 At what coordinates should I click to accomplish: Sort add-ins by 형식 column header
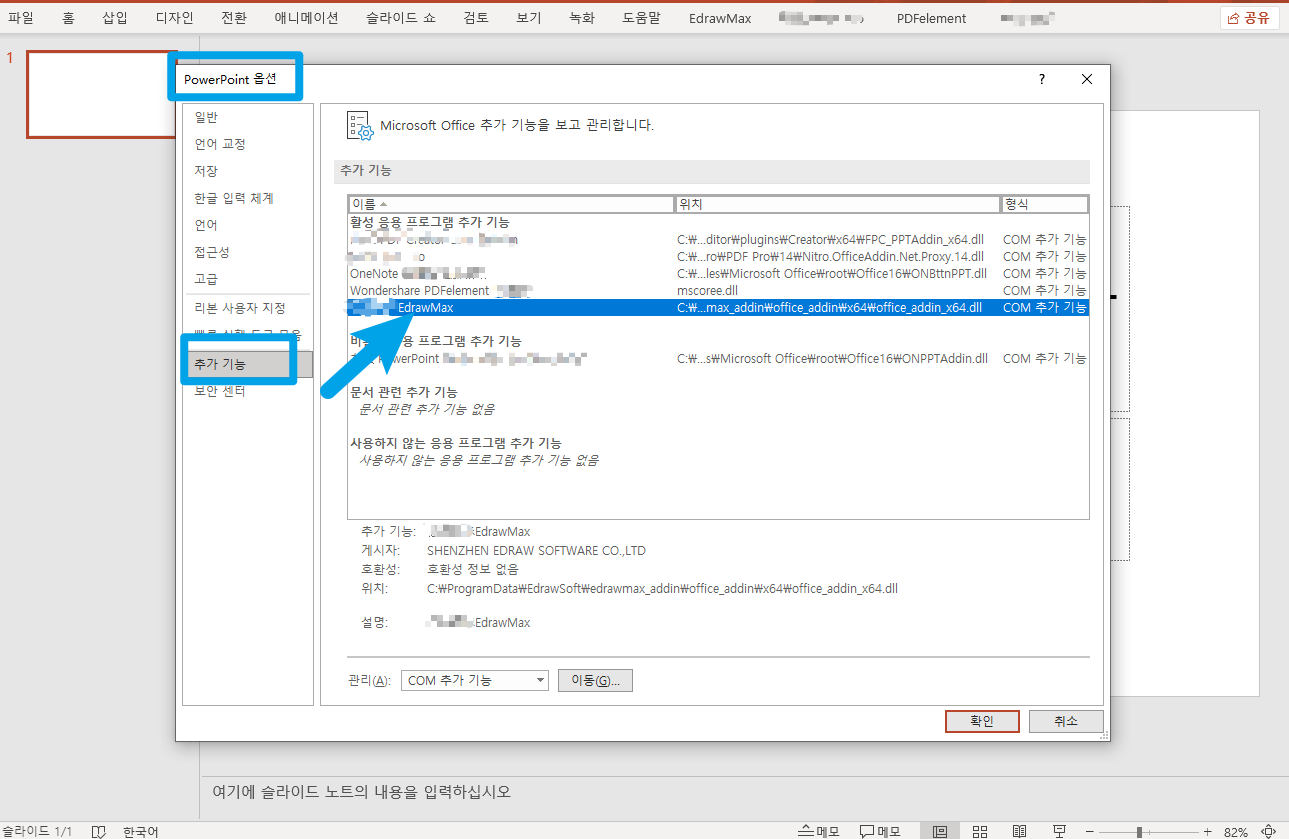pos(1045,204)
